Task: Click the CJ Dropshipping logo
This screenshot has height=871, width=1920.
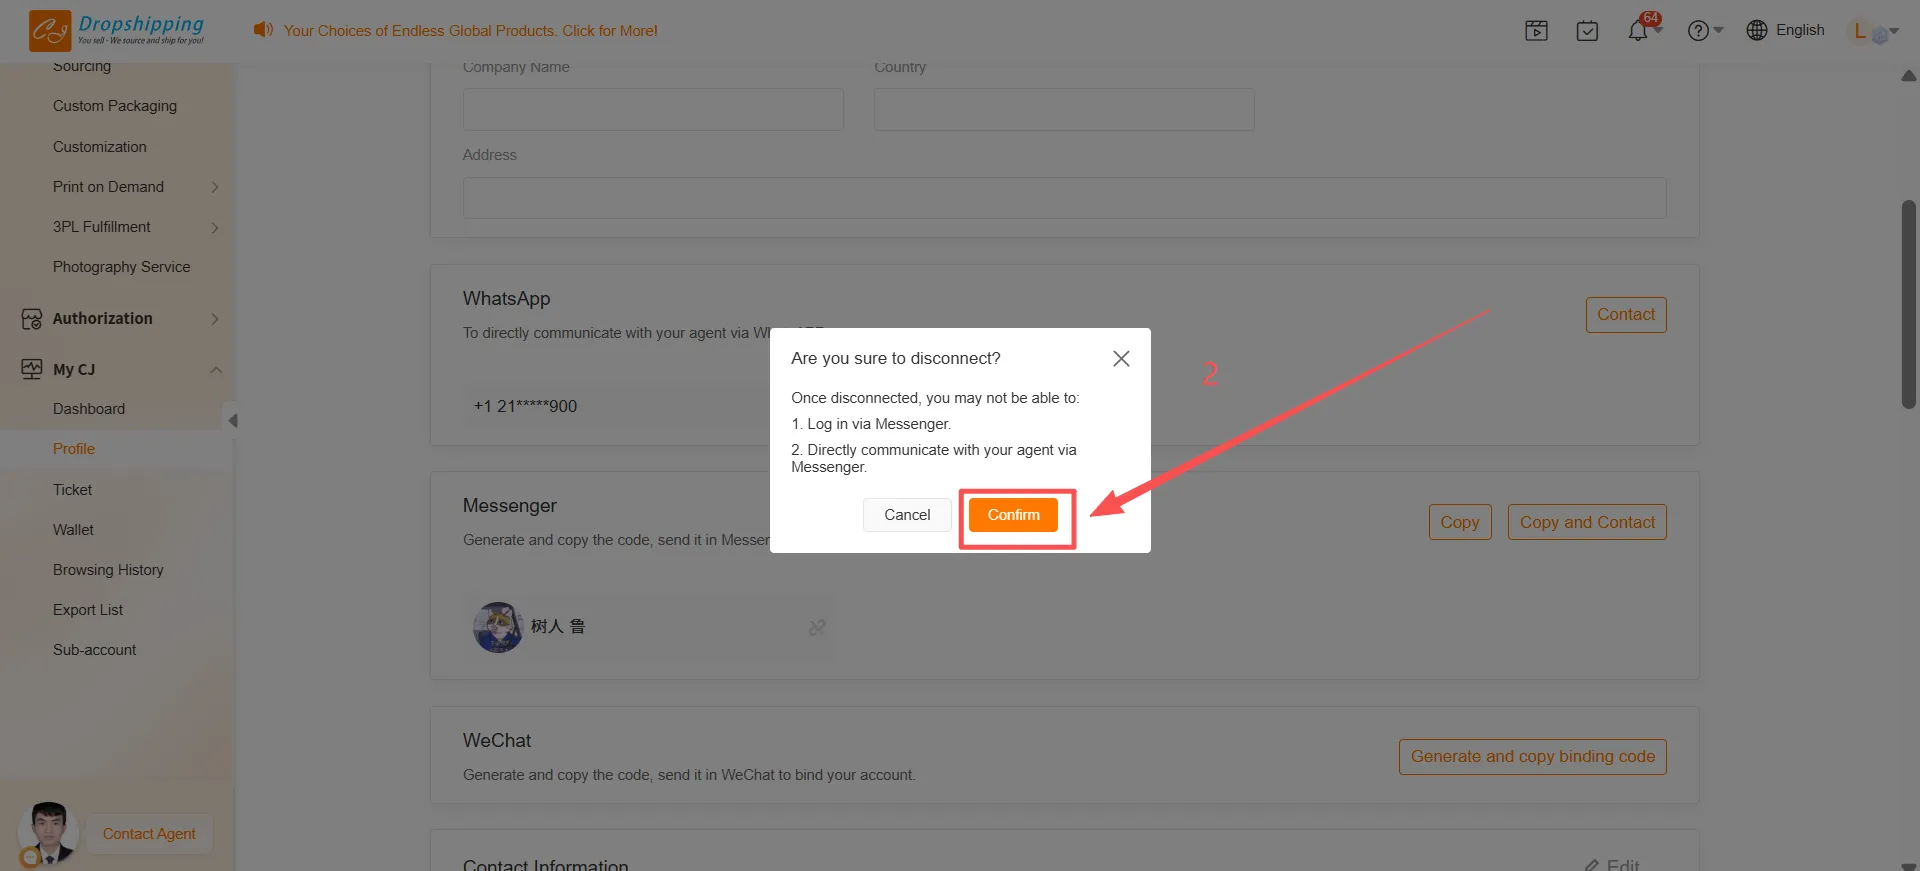Action: 116,30
